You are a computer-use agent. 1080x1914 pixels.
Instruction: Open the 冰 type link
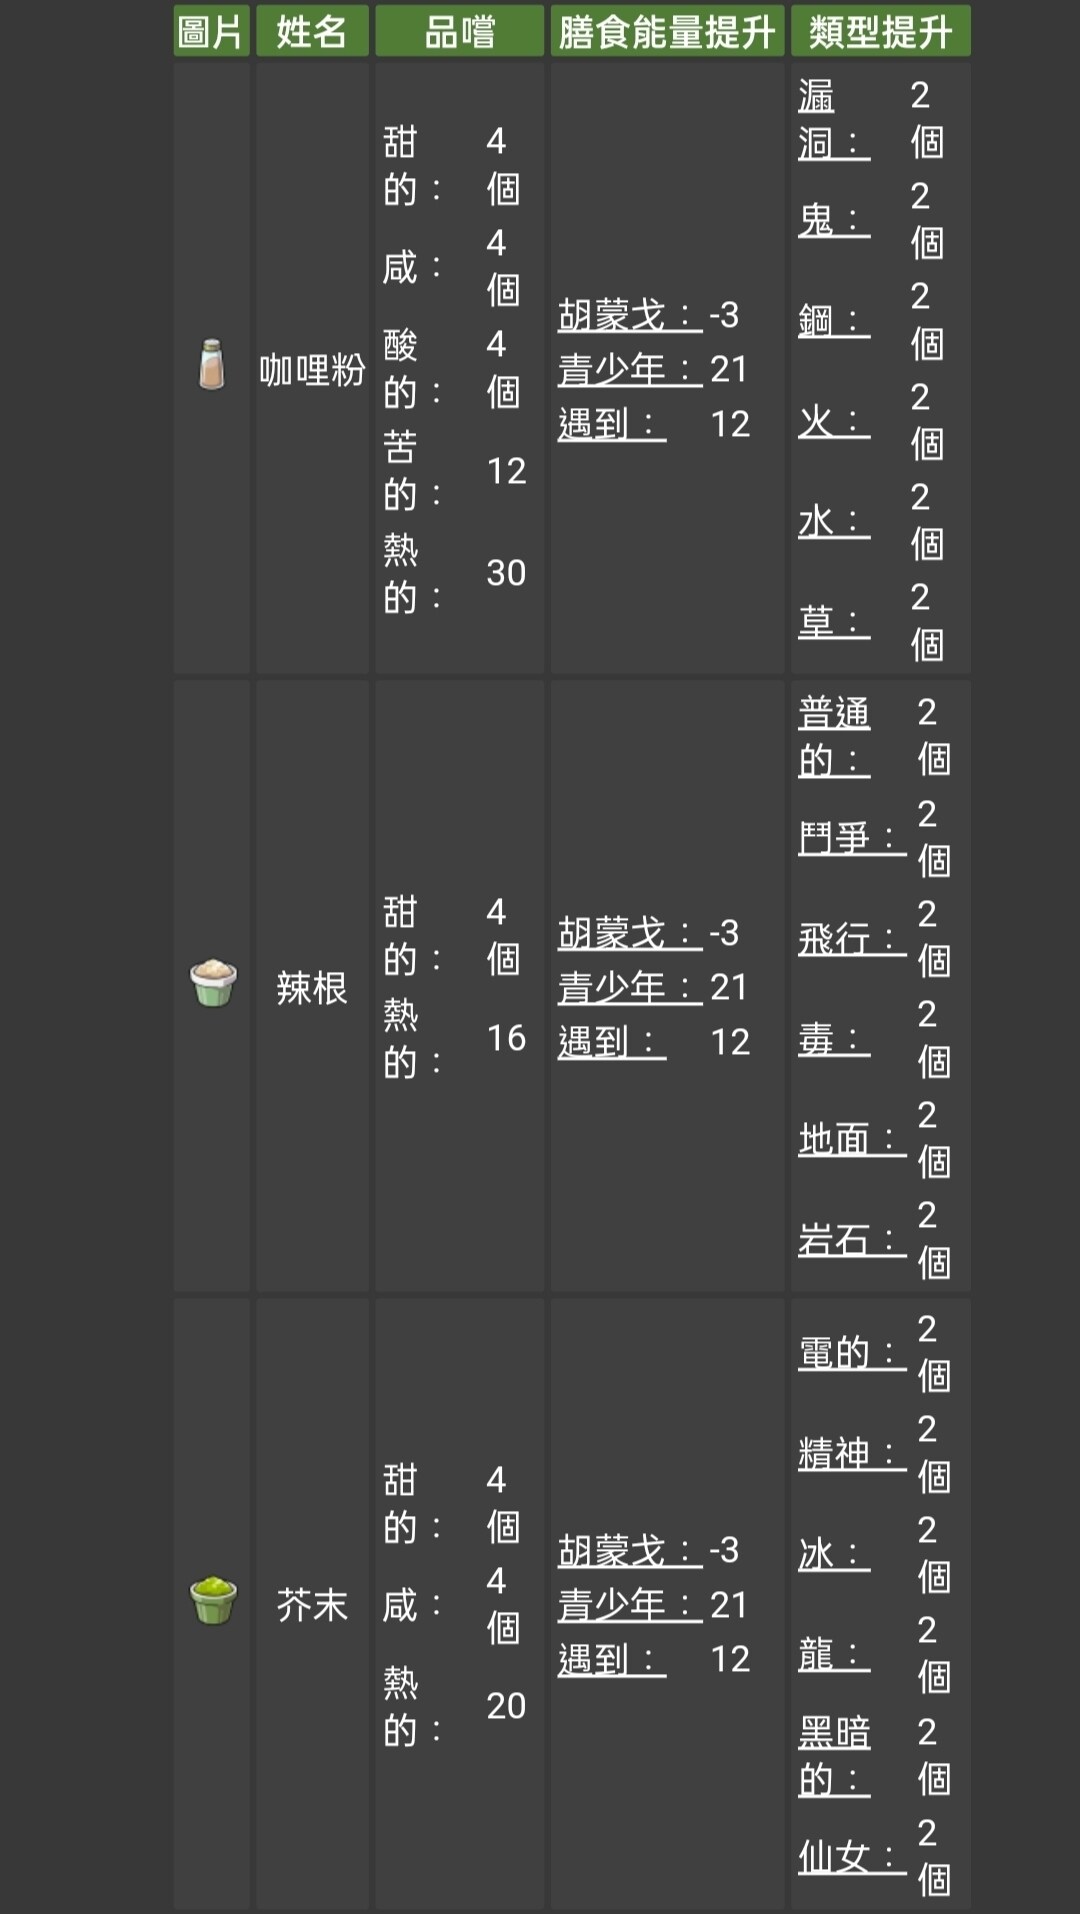tap(834, 1554)
